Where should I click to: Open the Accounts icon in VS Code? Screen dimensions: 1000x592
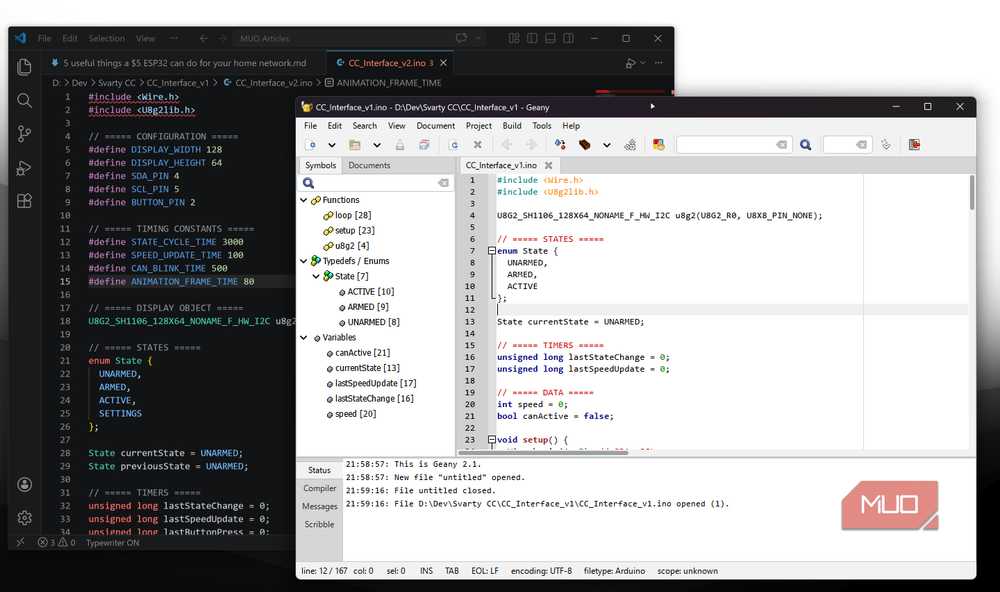pyautogui.click(x=24, y=485)
